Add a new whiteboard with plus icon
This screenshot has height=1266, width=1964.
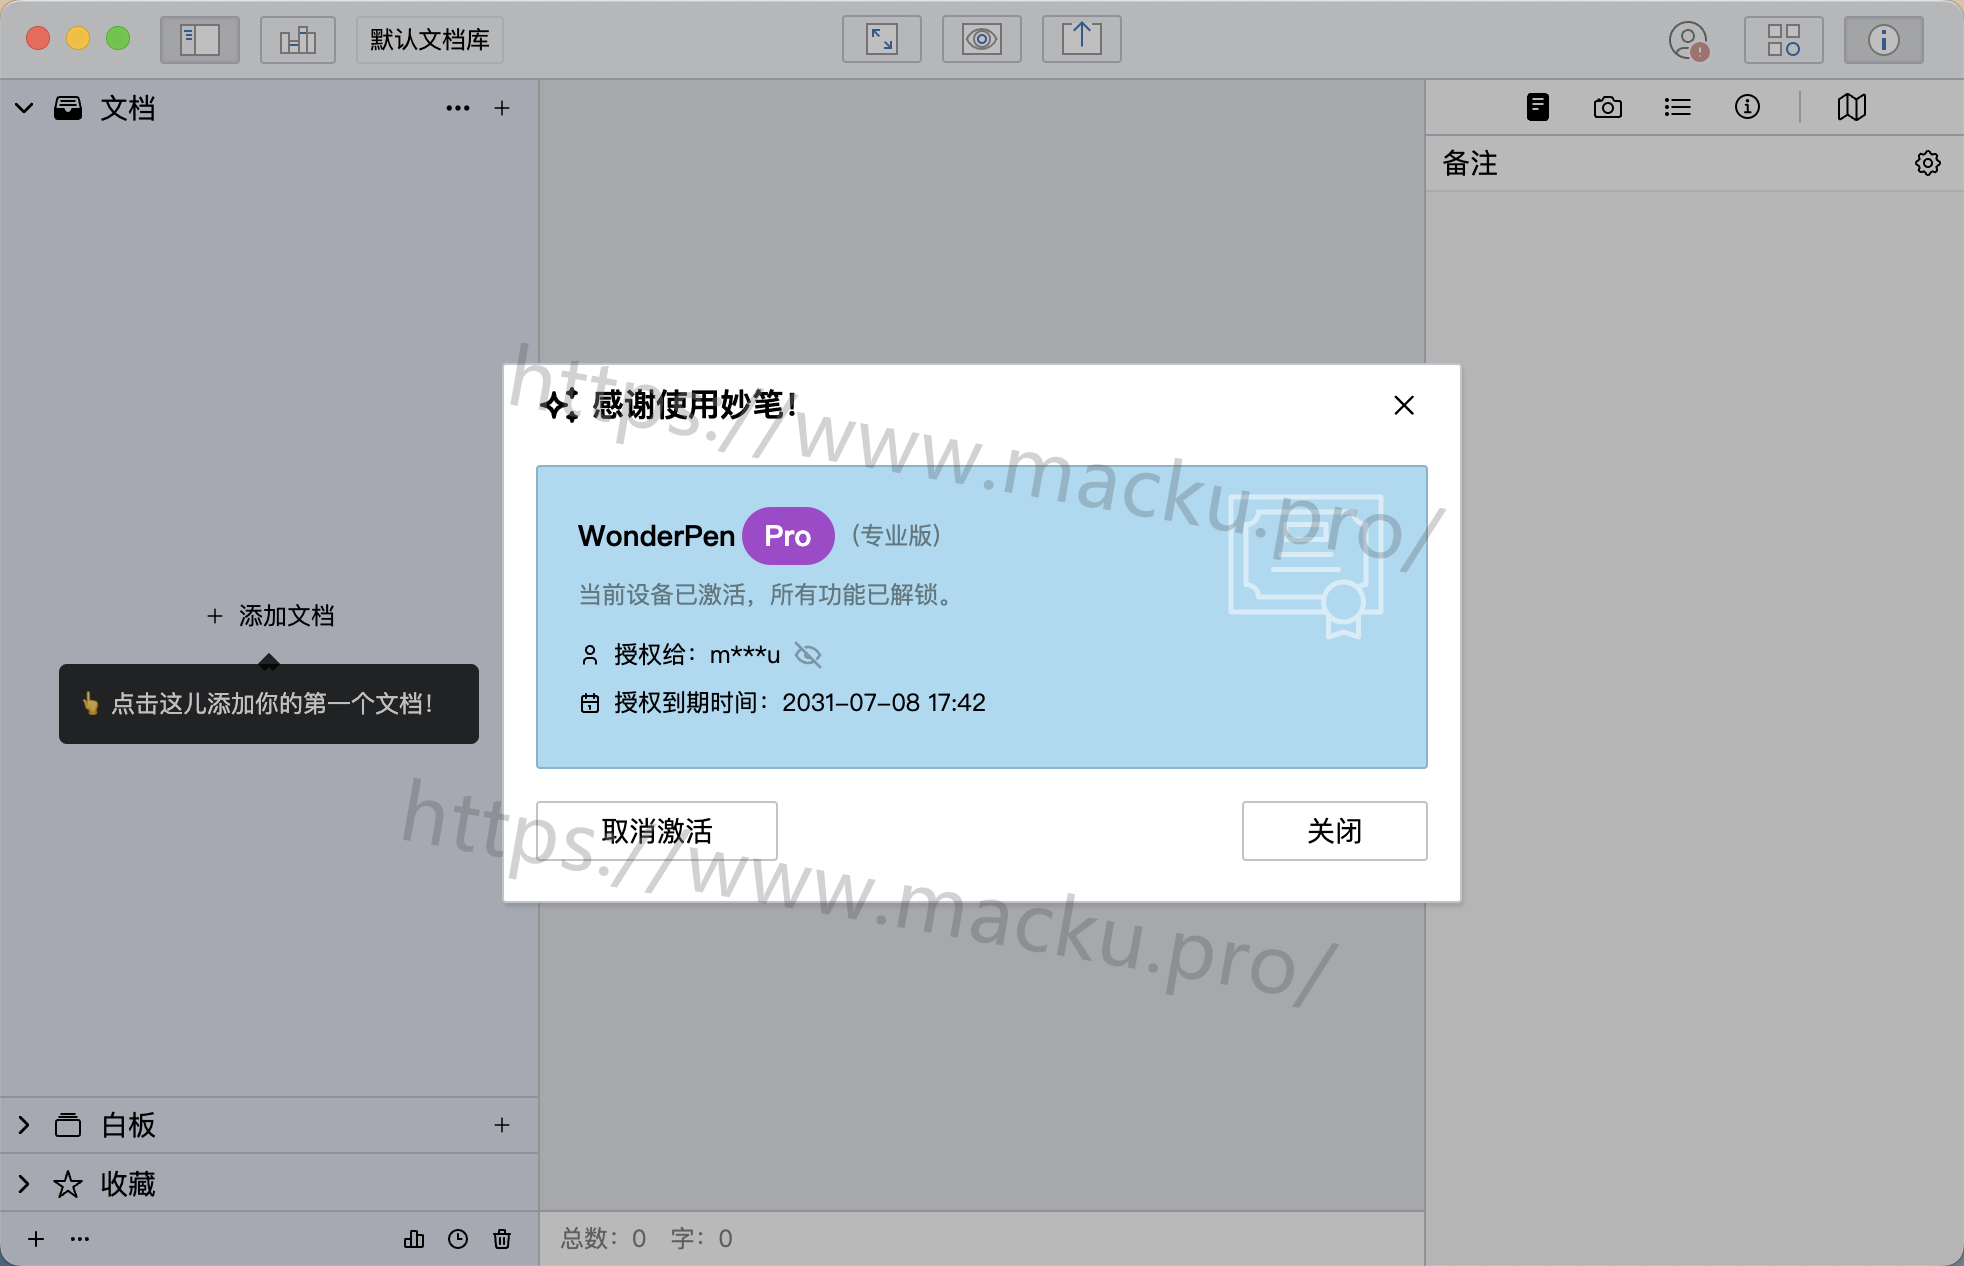click(502, 1125)
